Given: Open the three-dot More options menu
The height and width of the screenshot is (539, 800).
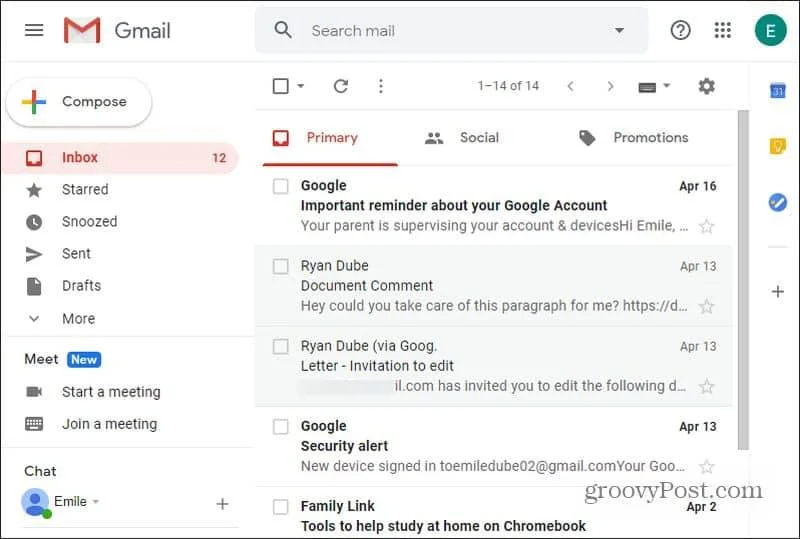Looking at the screenshot, I should (381, 86).
